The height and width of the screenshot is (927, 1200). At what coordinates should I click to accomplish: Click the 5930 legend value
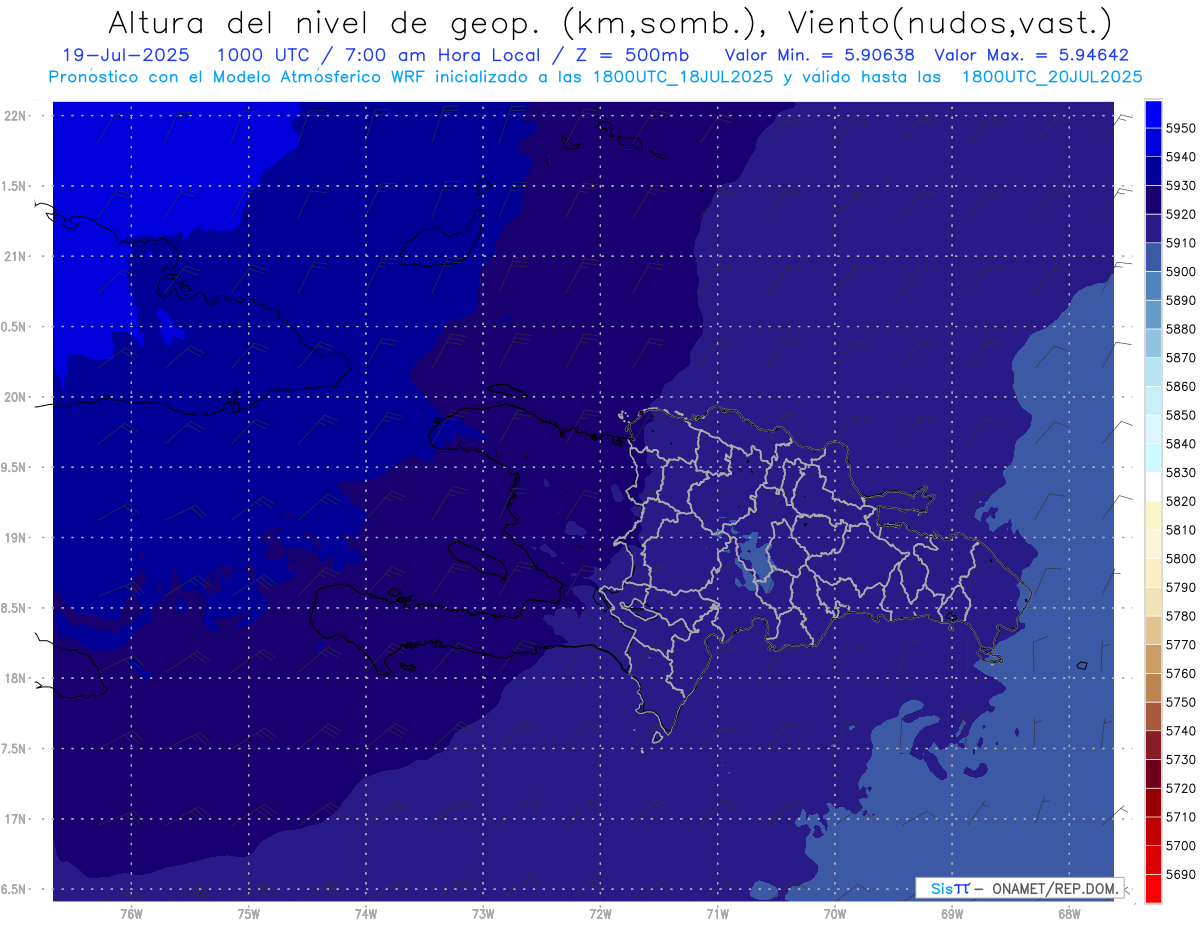pyautogui.click(x=1180, y=186)
